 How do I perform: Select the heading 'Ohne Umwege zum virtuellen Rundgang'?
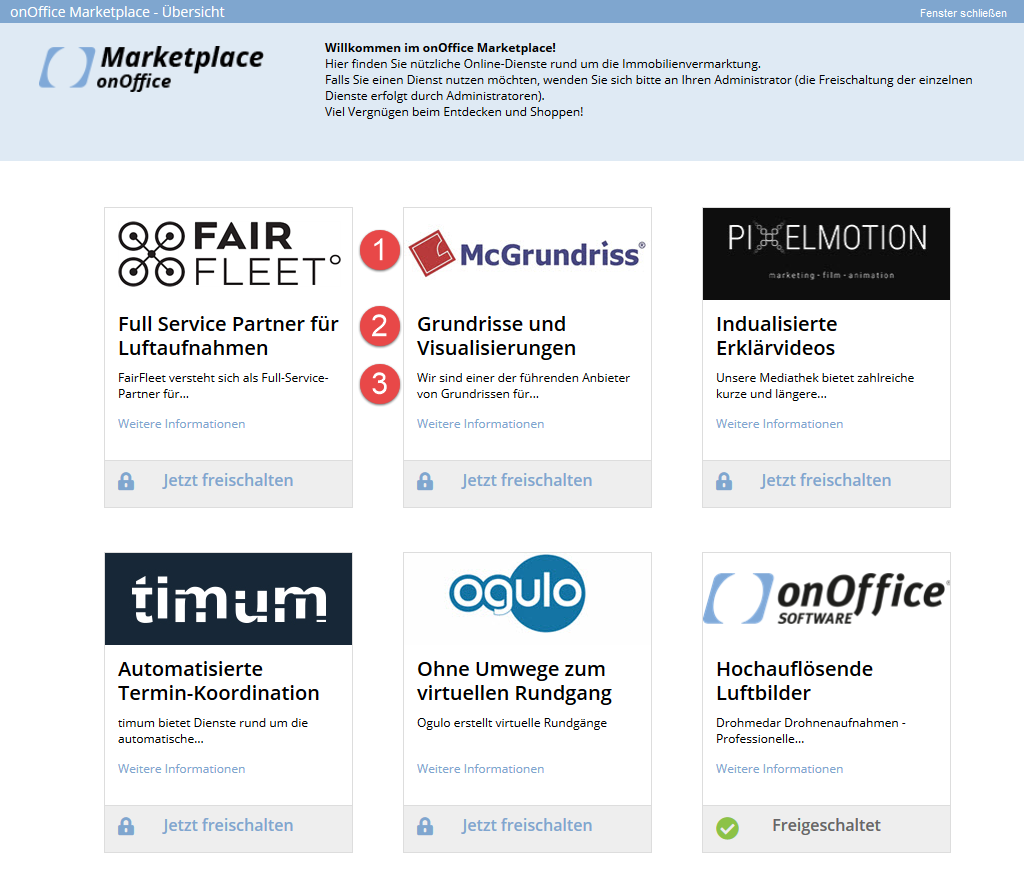(x=515, y=681)
